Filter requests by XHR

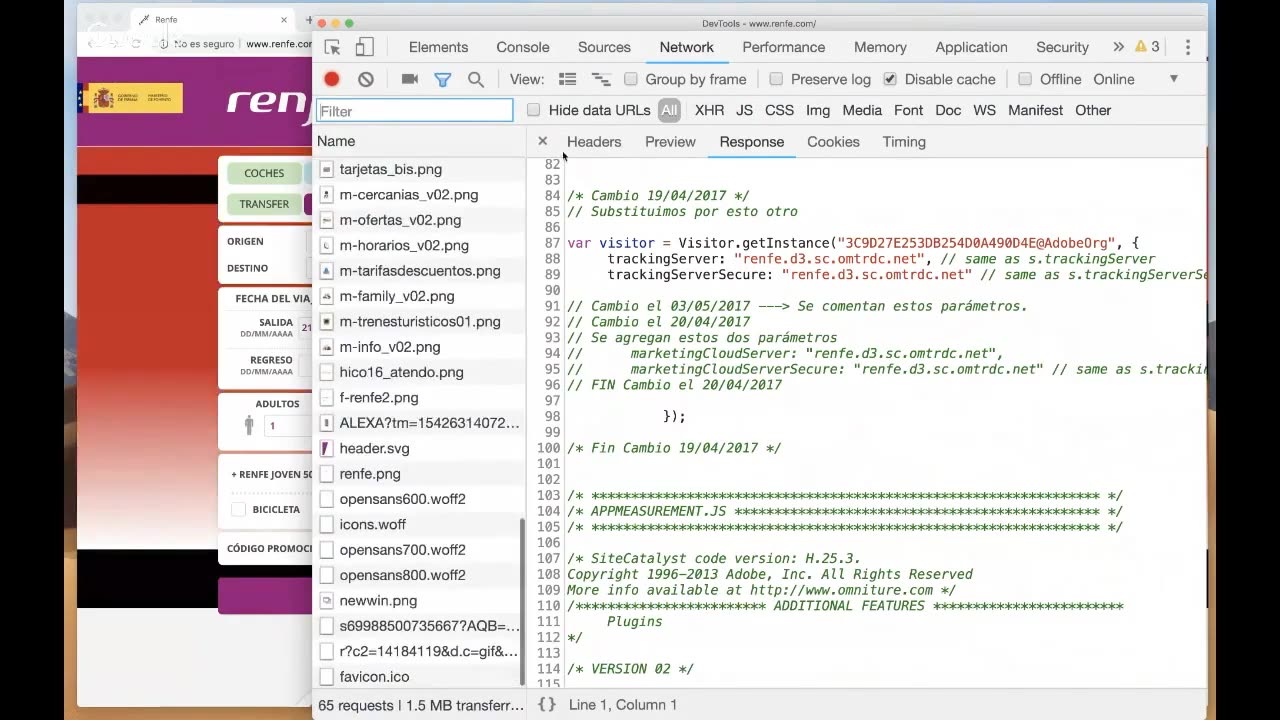[709, 110]
